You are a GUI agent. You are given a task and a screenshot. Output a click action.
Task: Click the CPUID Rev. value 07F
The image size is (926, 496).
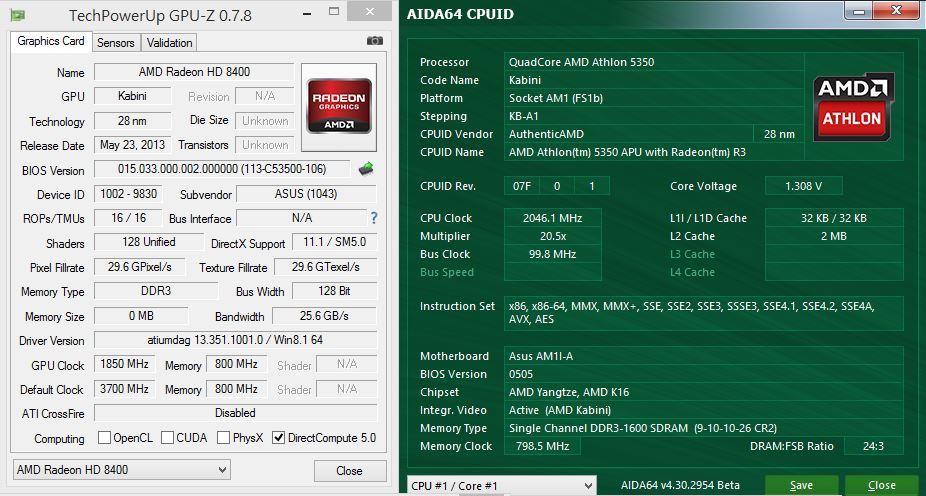[x=522, y=186]
